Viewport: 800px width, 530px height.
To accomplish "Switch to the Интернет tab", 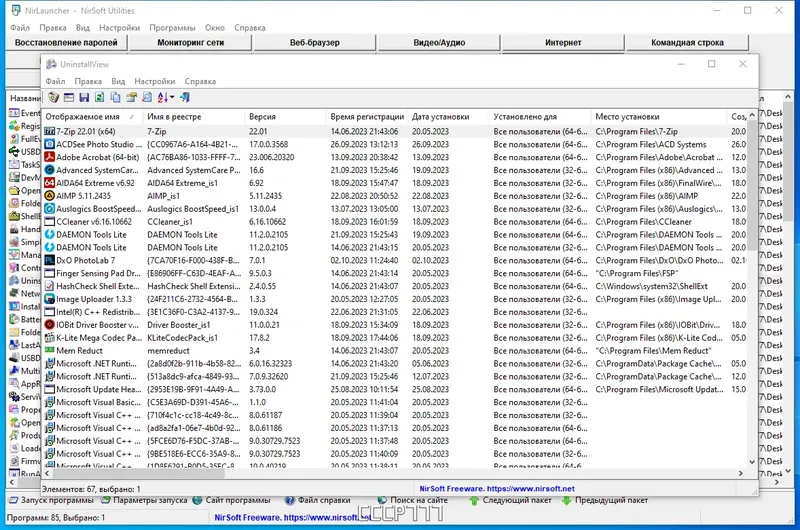I will (x=563, y=43).
